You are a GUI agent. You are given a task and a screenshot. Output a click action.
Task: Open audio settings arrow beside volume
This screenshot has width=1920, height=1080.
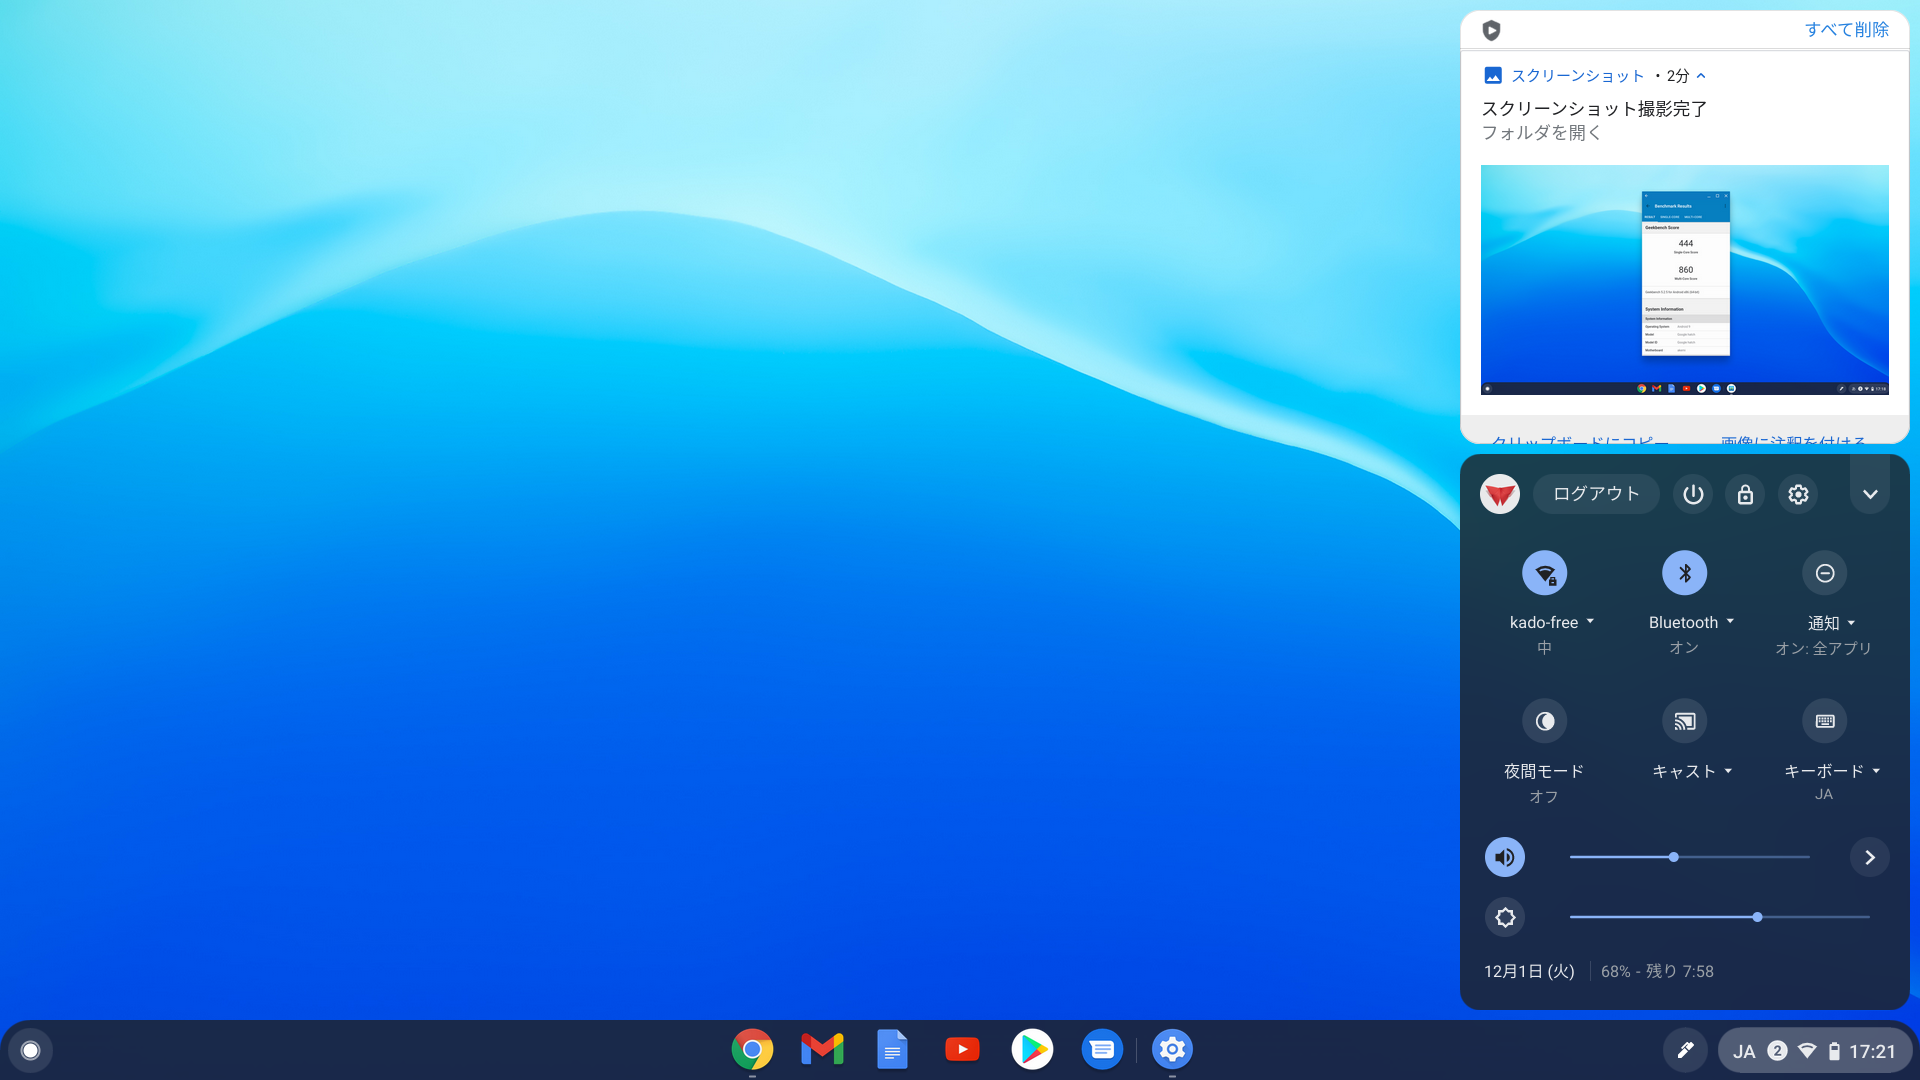click(1869, 857)
